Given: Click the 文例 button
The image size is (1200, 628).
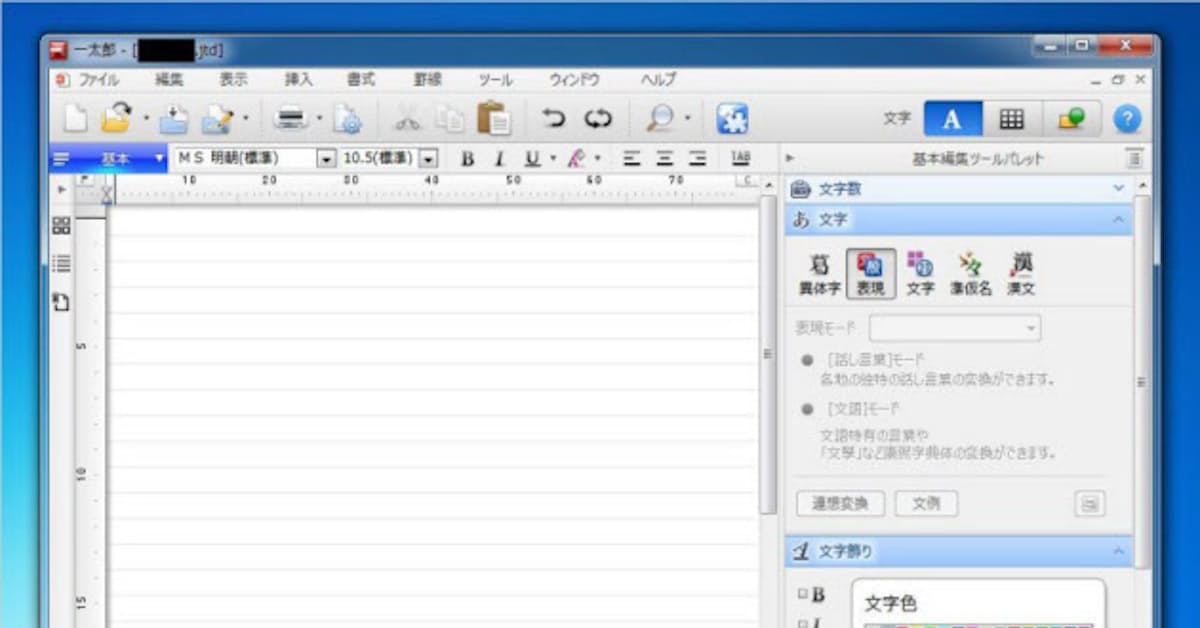Looking at the screenshot, I should pos(926,503).
